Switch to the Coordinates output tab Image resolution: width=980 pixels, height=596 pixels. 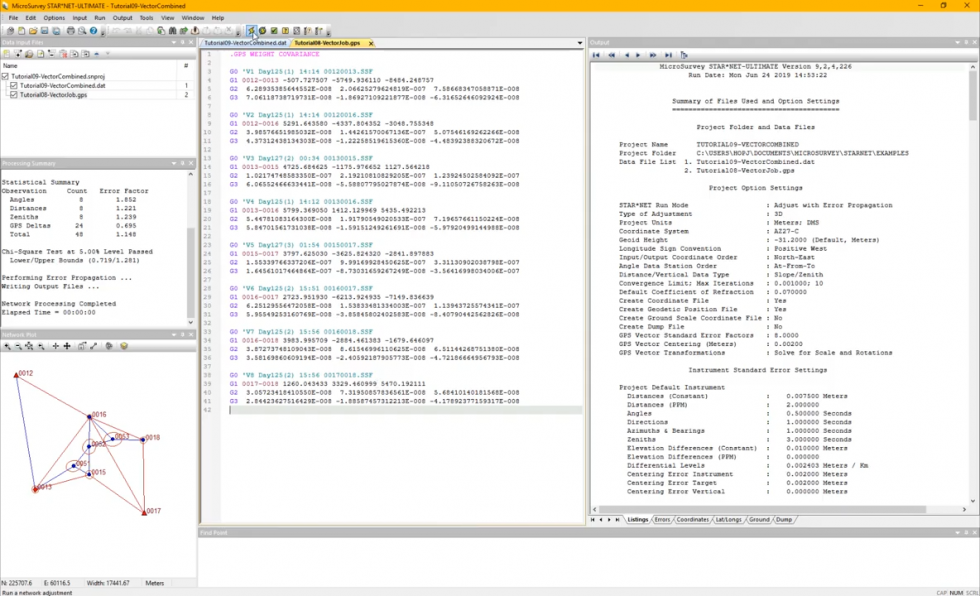pos(692,520)
